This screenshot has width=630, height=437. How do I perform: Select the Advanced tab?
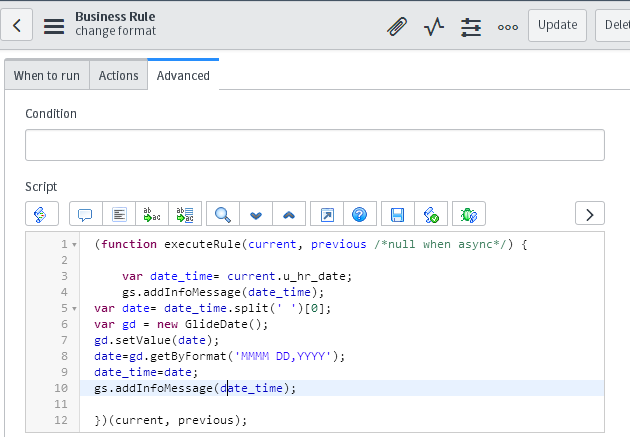183,76
